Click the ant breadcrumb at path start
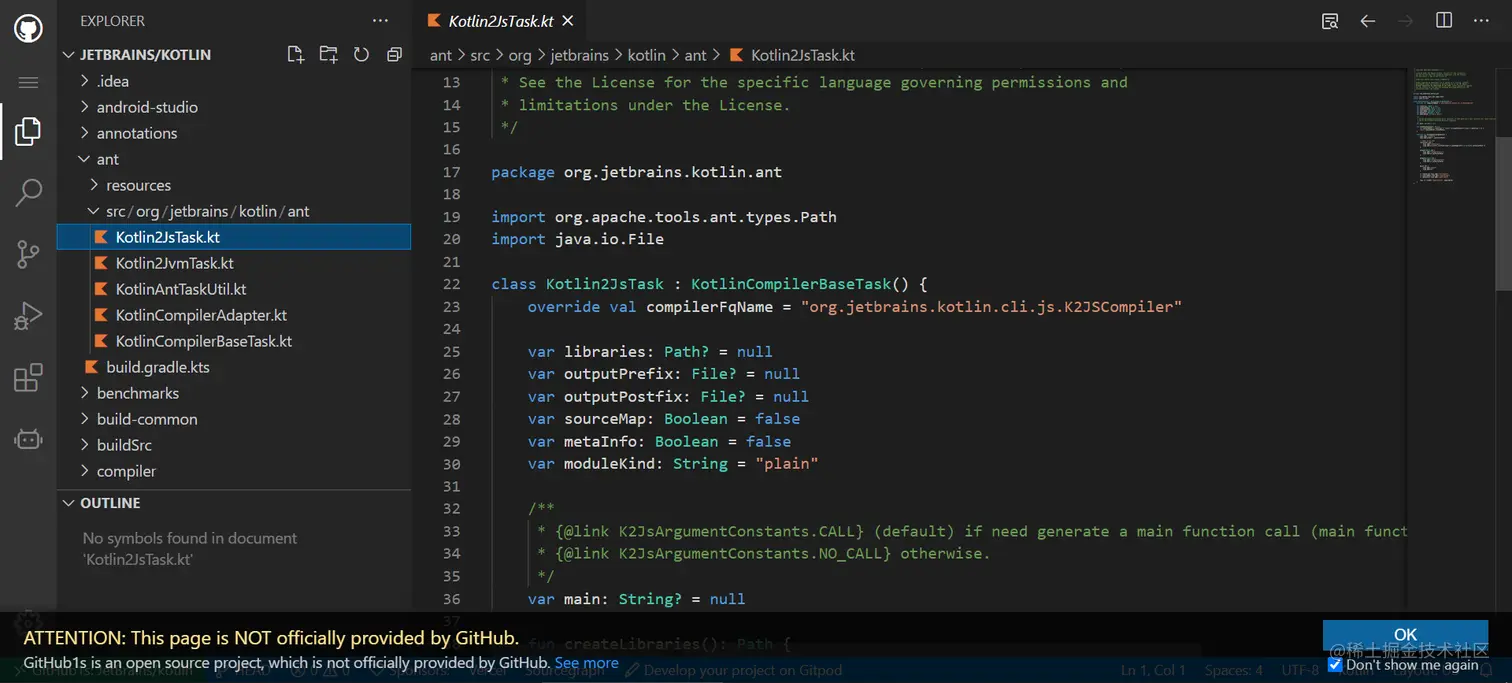Screen dimensions: 1512x683 coord(441,55)
